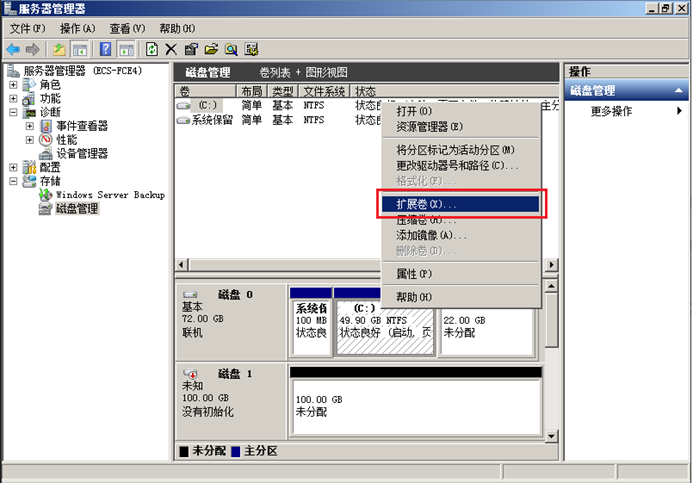Select the root 服务器管理器 (ECS-FCE4) node
693x483 pixels.
83,71
